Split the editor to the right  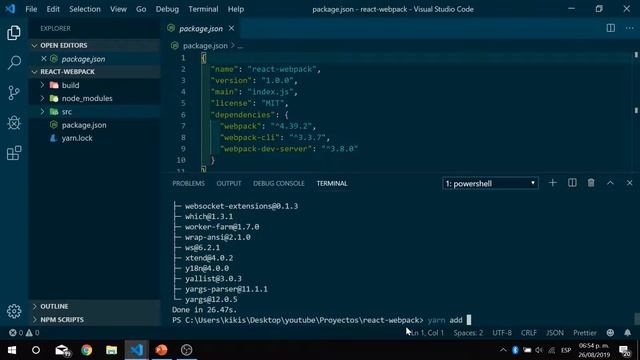(611, 28)
